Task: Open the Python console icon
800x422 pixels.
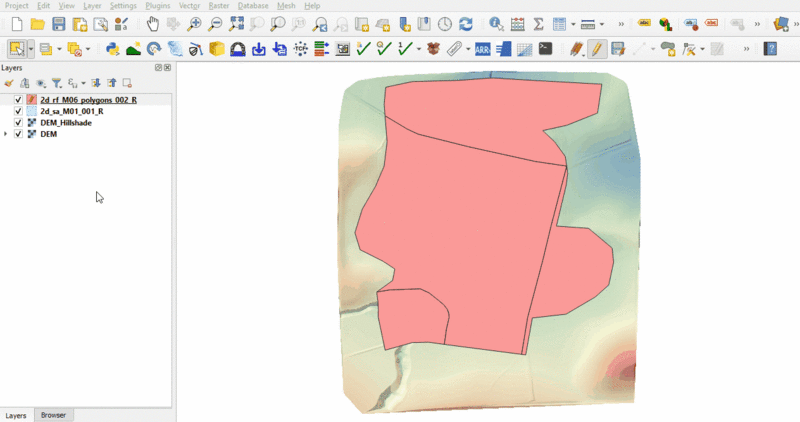Action: (x=112, y=48)
